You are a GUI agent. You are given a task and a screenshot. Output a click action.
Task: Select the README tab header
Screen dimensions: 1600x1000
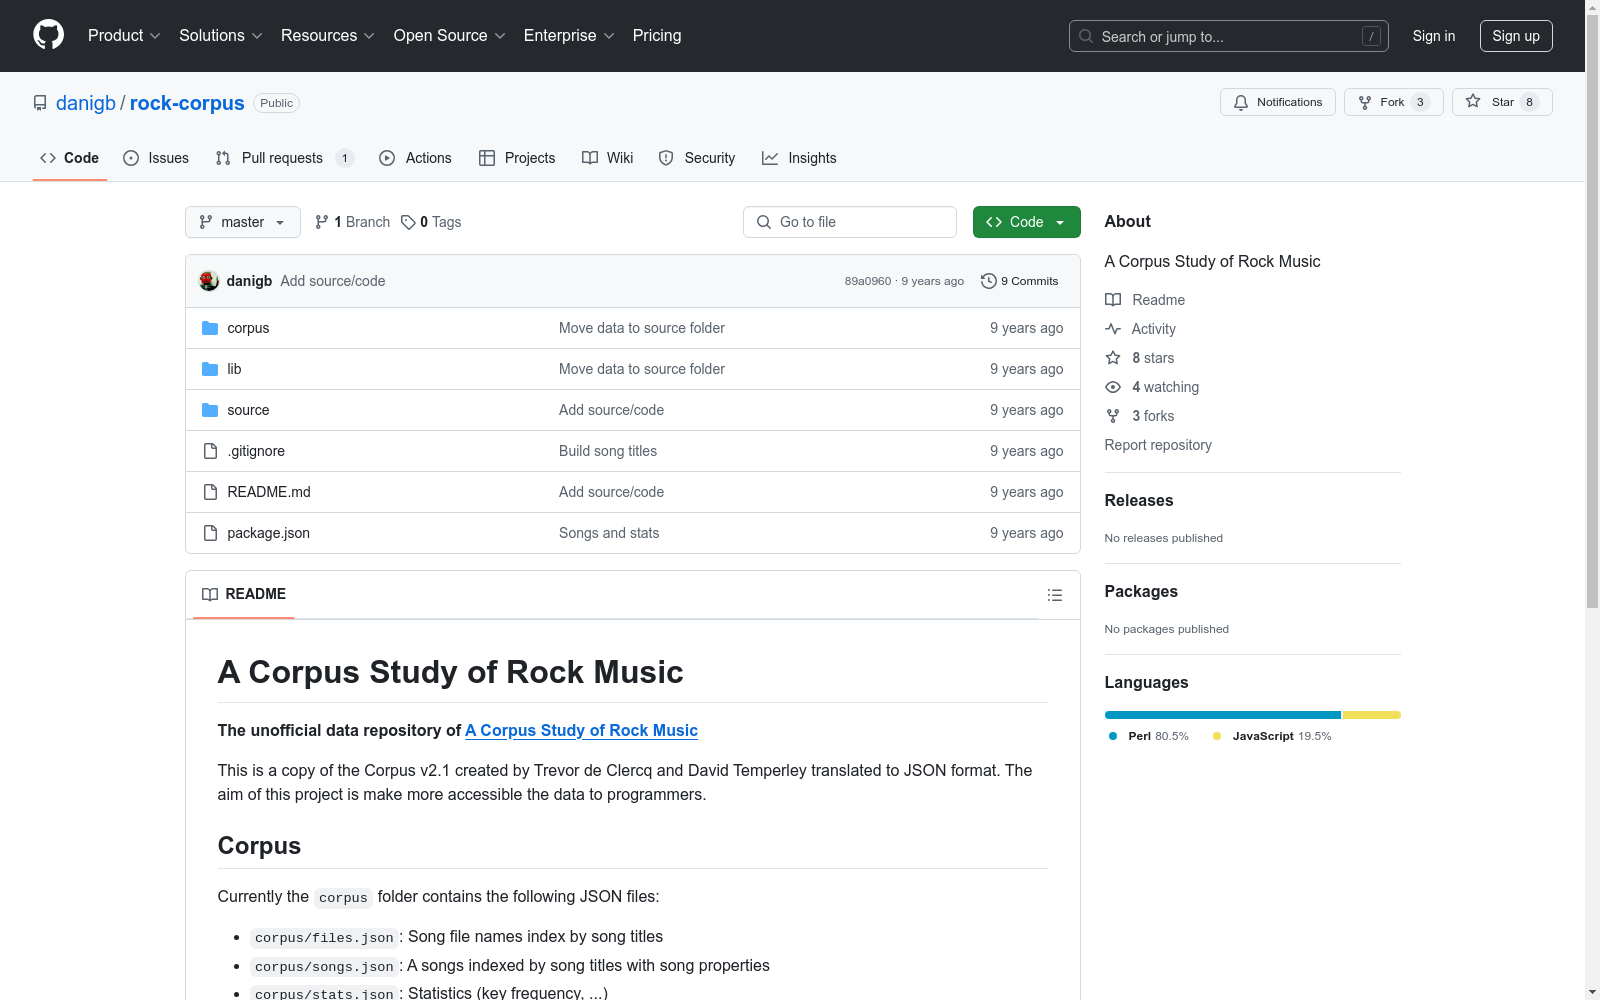point(244,594)
